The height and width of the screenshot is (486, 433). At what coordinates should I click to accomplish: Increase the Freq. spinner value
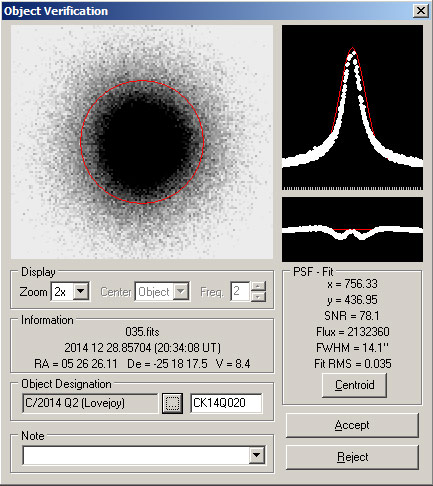coord(259,287)
